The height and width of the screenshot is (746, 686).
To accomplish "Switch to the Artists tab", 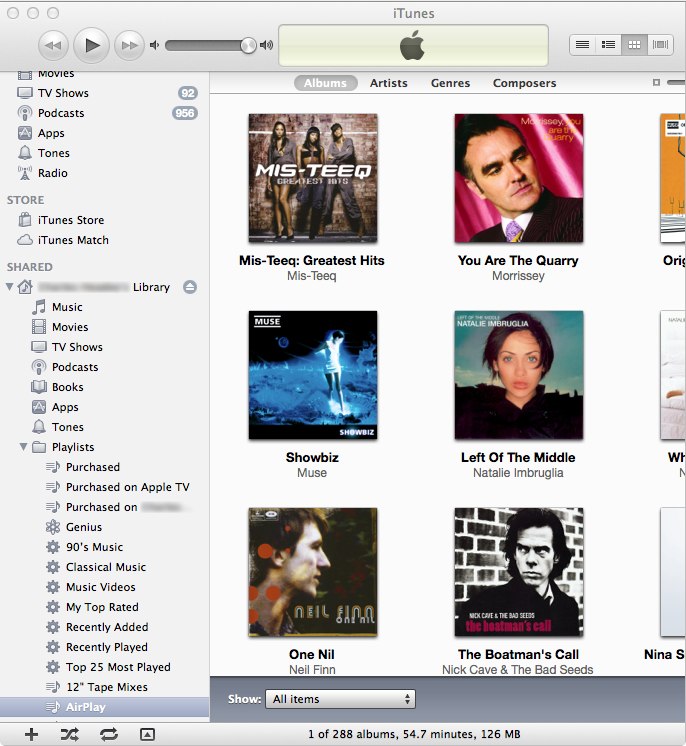I will tap(389, 83).
